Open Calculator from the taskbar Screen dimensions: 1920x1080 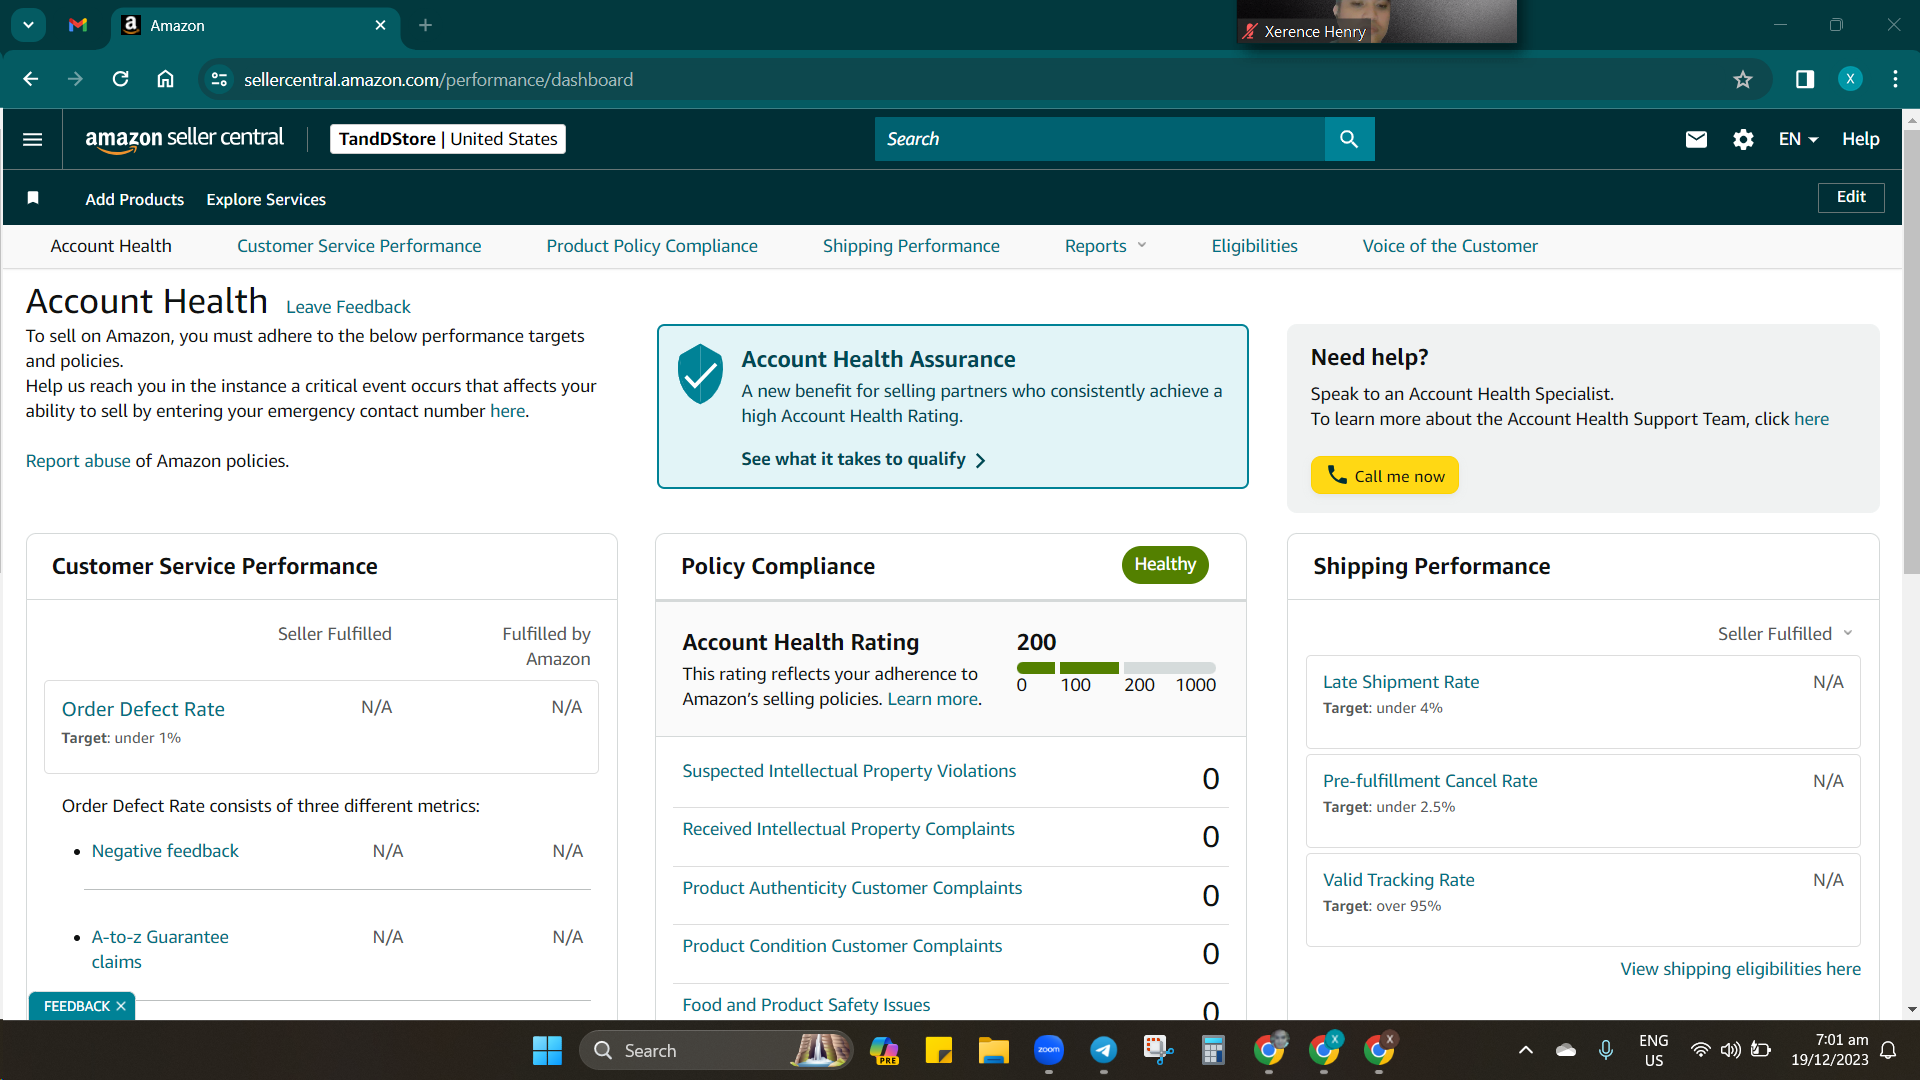(x=1213, y=1050)
